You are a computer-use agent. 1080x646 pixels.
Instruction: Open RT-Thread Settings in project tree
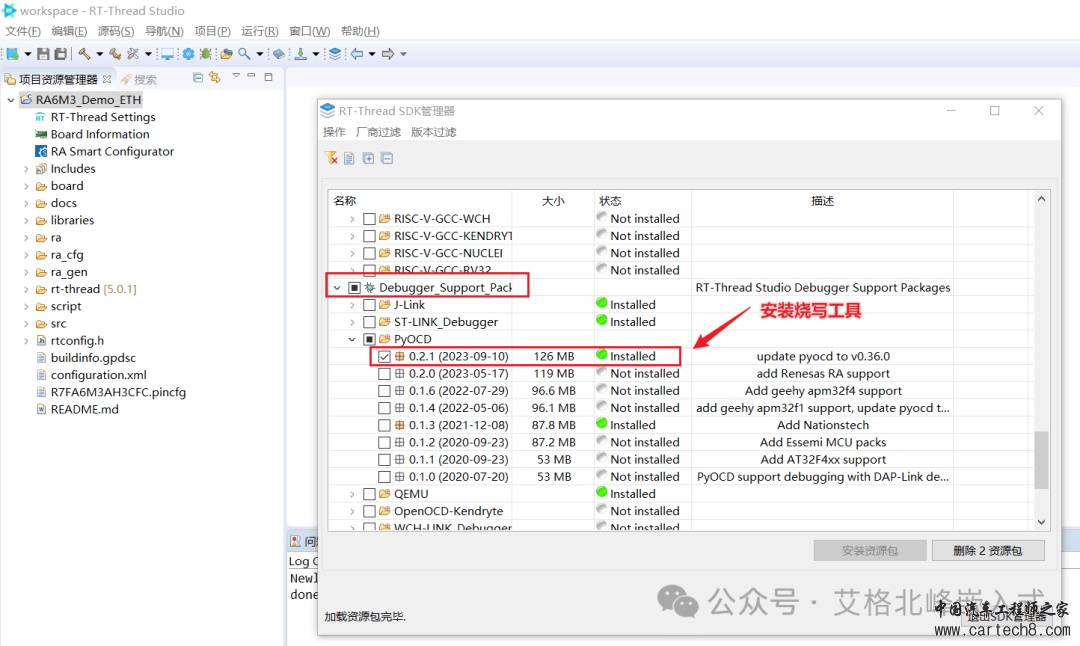click(x=96, y=117)
